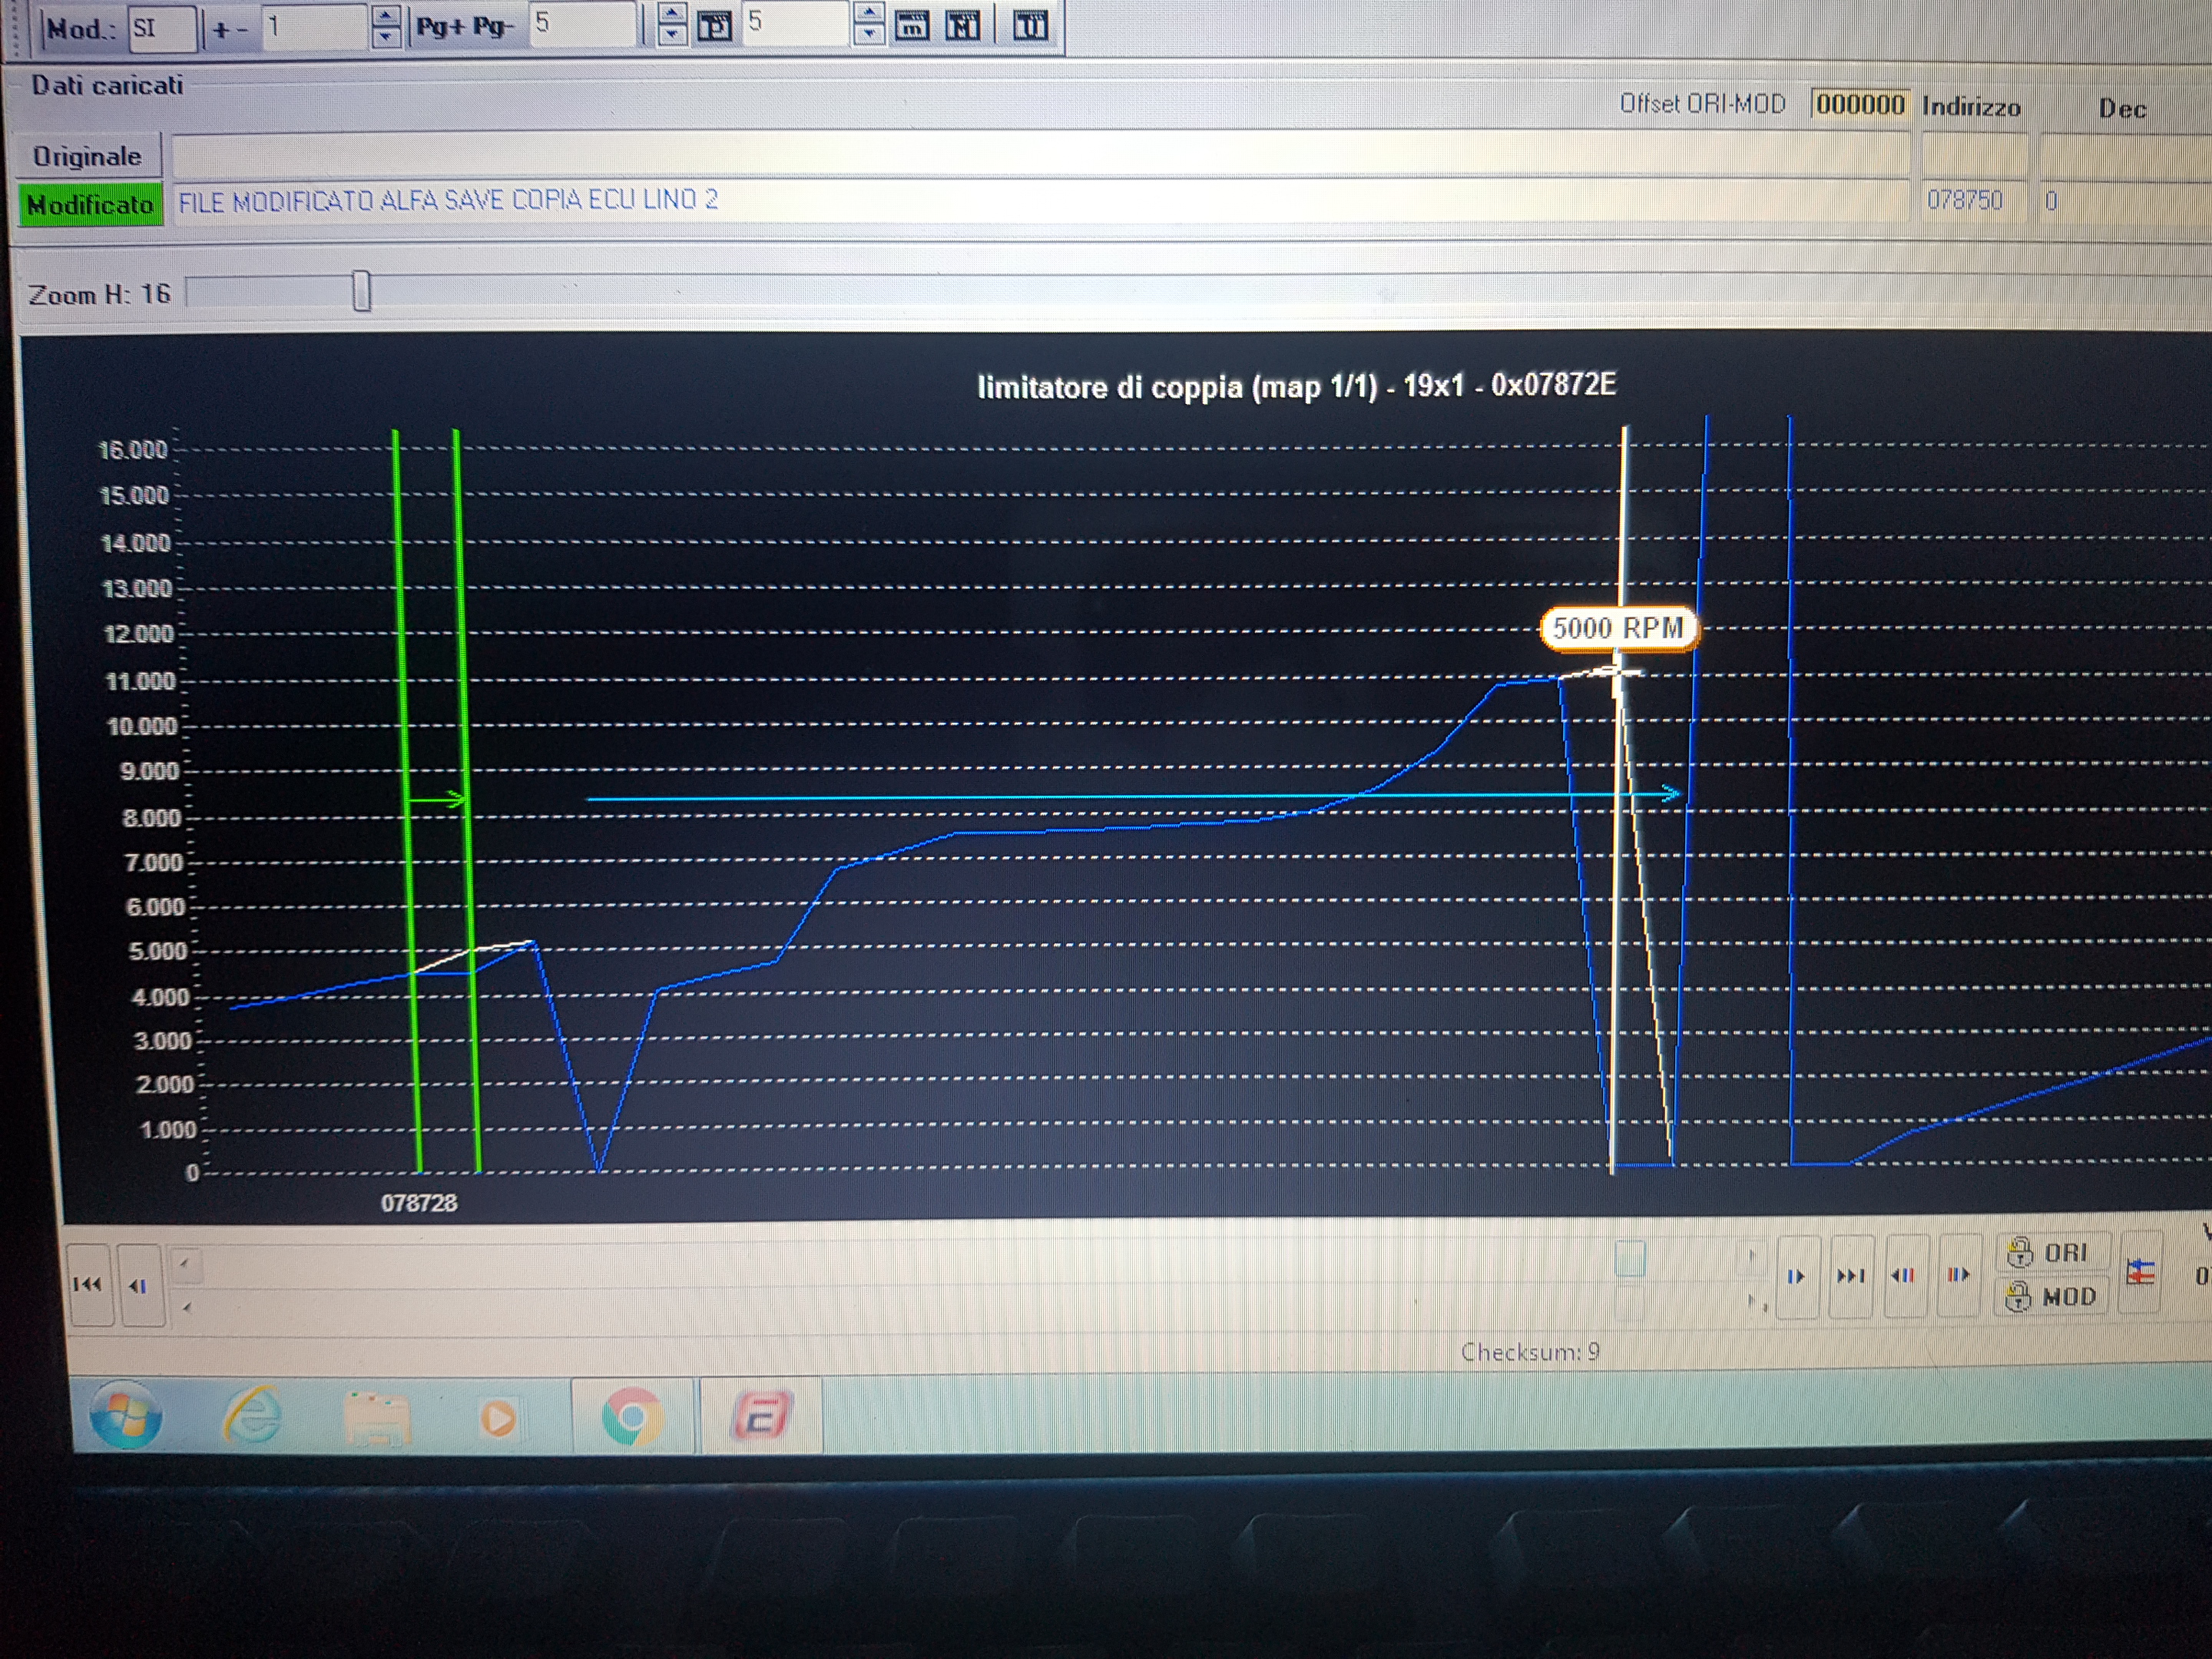This screenshot has width=2212, height=1659.
Task: Jump to the last graph position
Action: point(1850,1276)
